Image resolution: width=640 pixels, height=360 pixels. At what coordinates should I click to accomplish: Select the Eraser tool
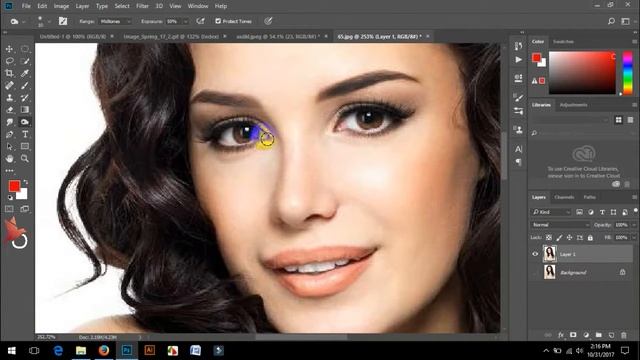tap(9, 110)
